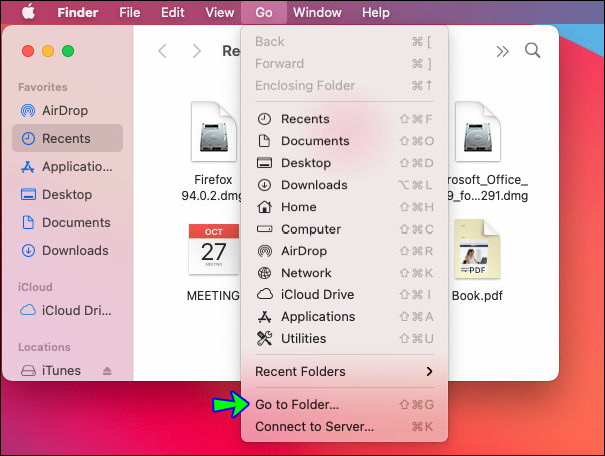Image resolution: width=605 pixels, height=456 pixels.
Task: Go forward with toolbar right chevron
Action: (196, 51)
